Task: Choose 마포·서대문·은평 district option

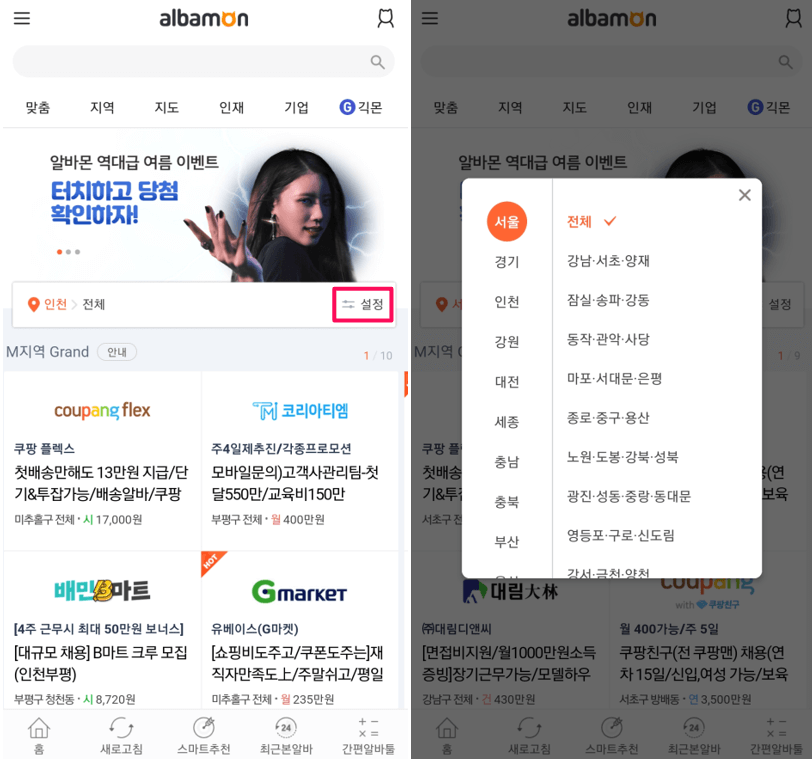Action: [614, 378]
